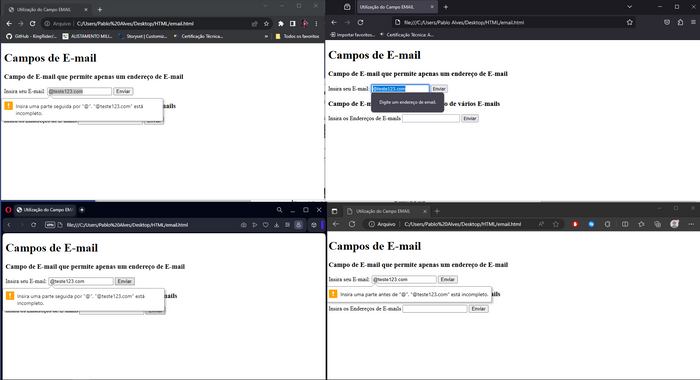Screen dimensions: 700x380
Task: Open the Chrome tab search chevron
Action: (265, 6)
